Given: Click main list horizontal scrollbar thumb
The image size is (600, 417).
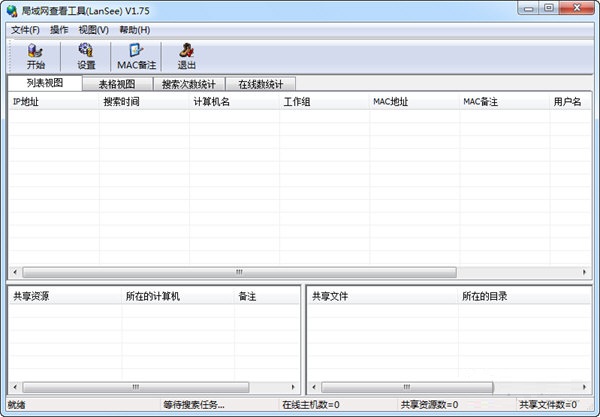Looking at the screenshot, I should (240, 272).
